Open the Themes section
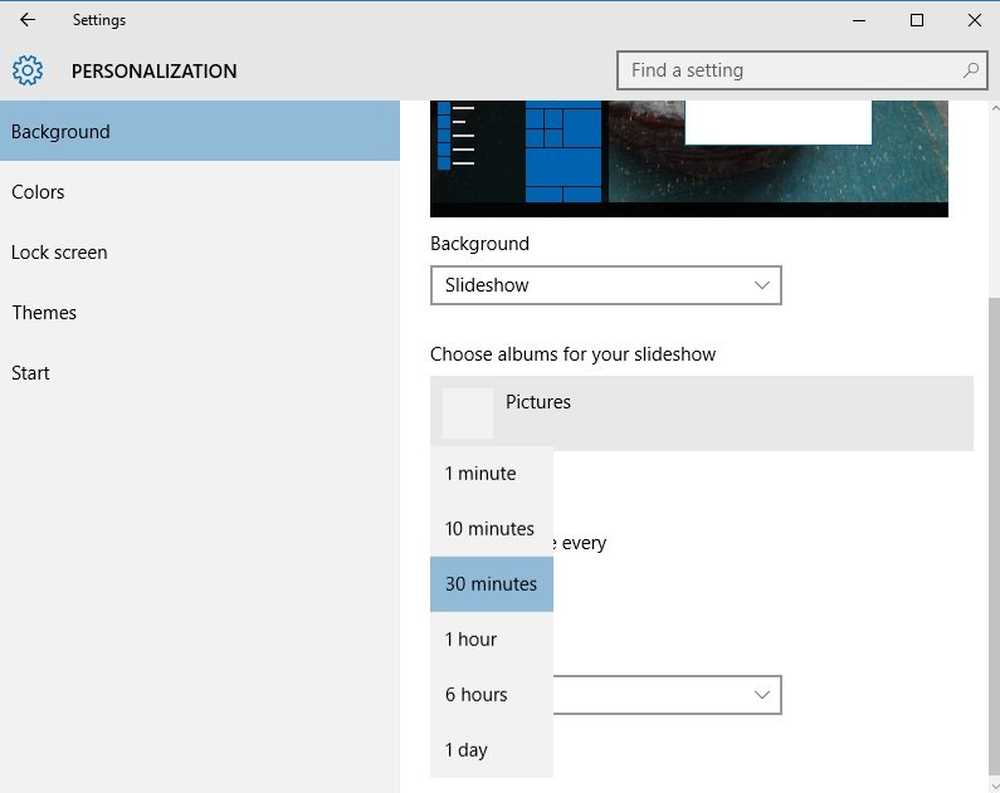Screen dimensions: 1000x793 click(x=44, y=313)
